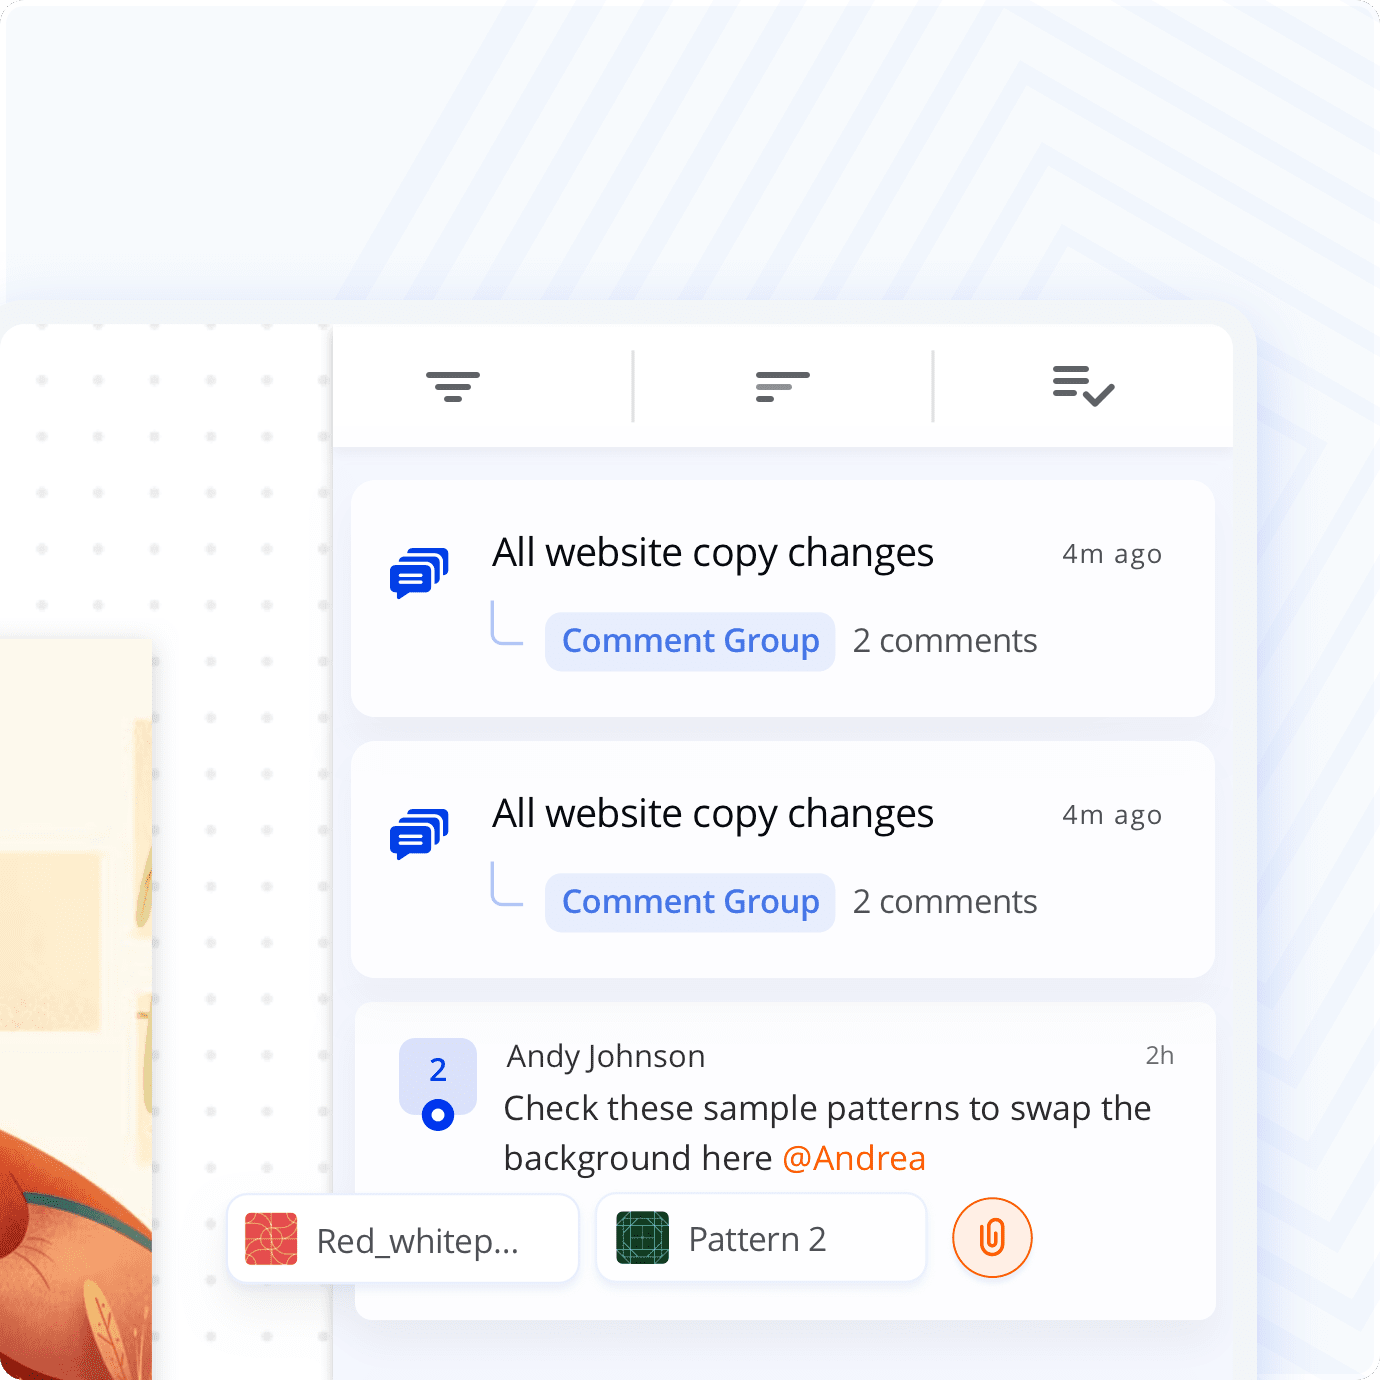Select Andy Johnson's comment author name
This screenshot has width=1380, height=1380.
tap(606, 1056)
